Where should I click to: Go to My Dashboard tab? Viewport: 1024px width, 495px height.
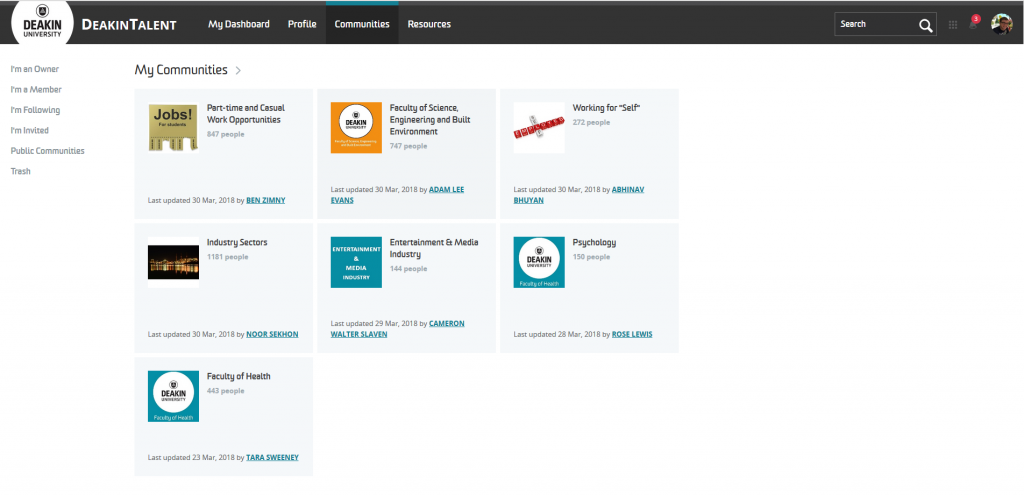[x=238, y=24]
